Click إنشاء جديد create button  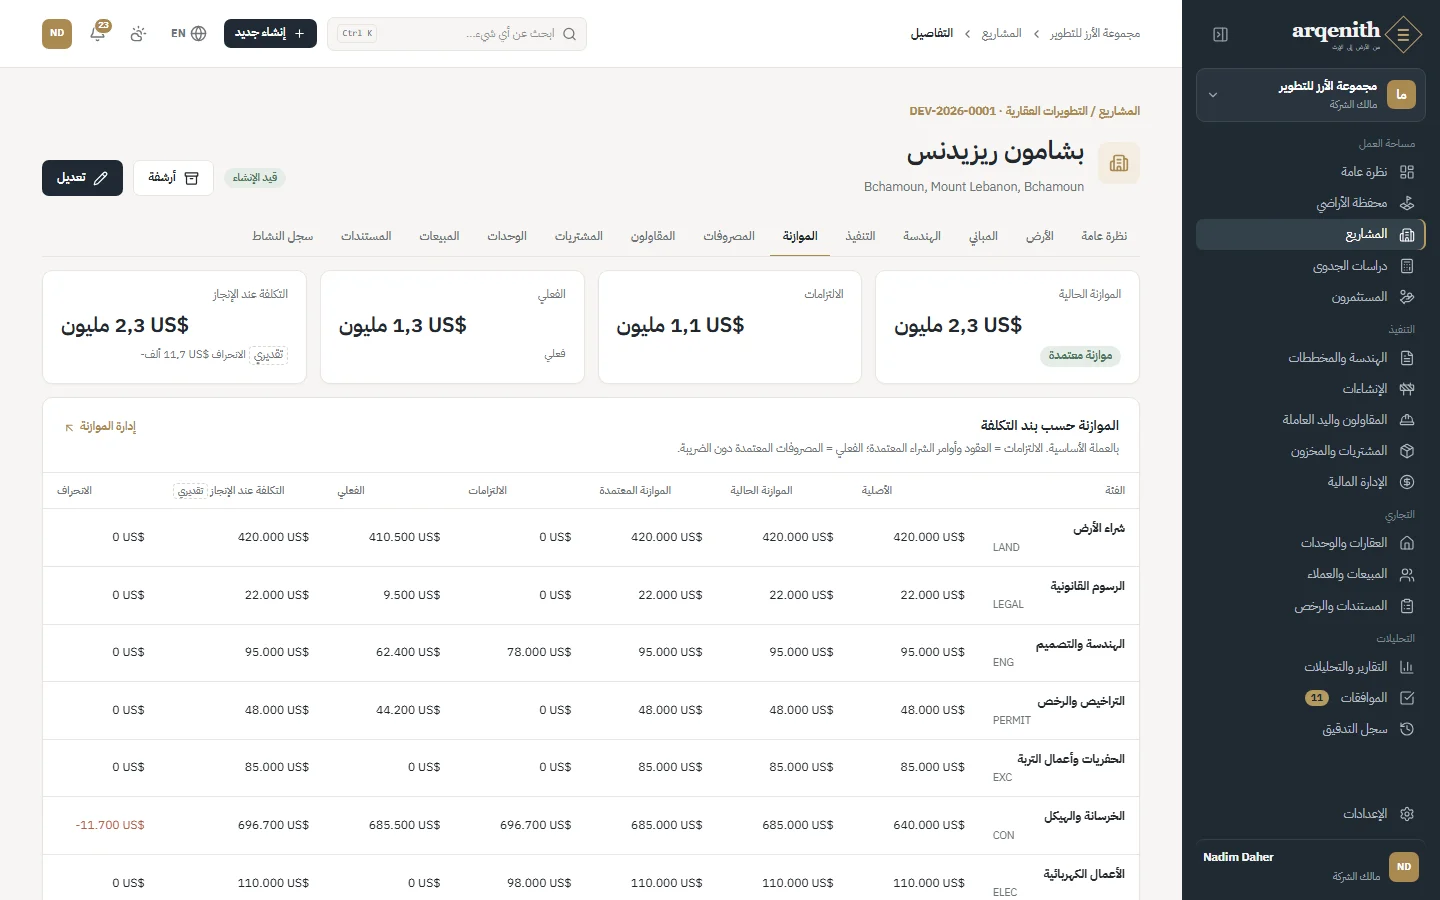(x=270, y=33)
